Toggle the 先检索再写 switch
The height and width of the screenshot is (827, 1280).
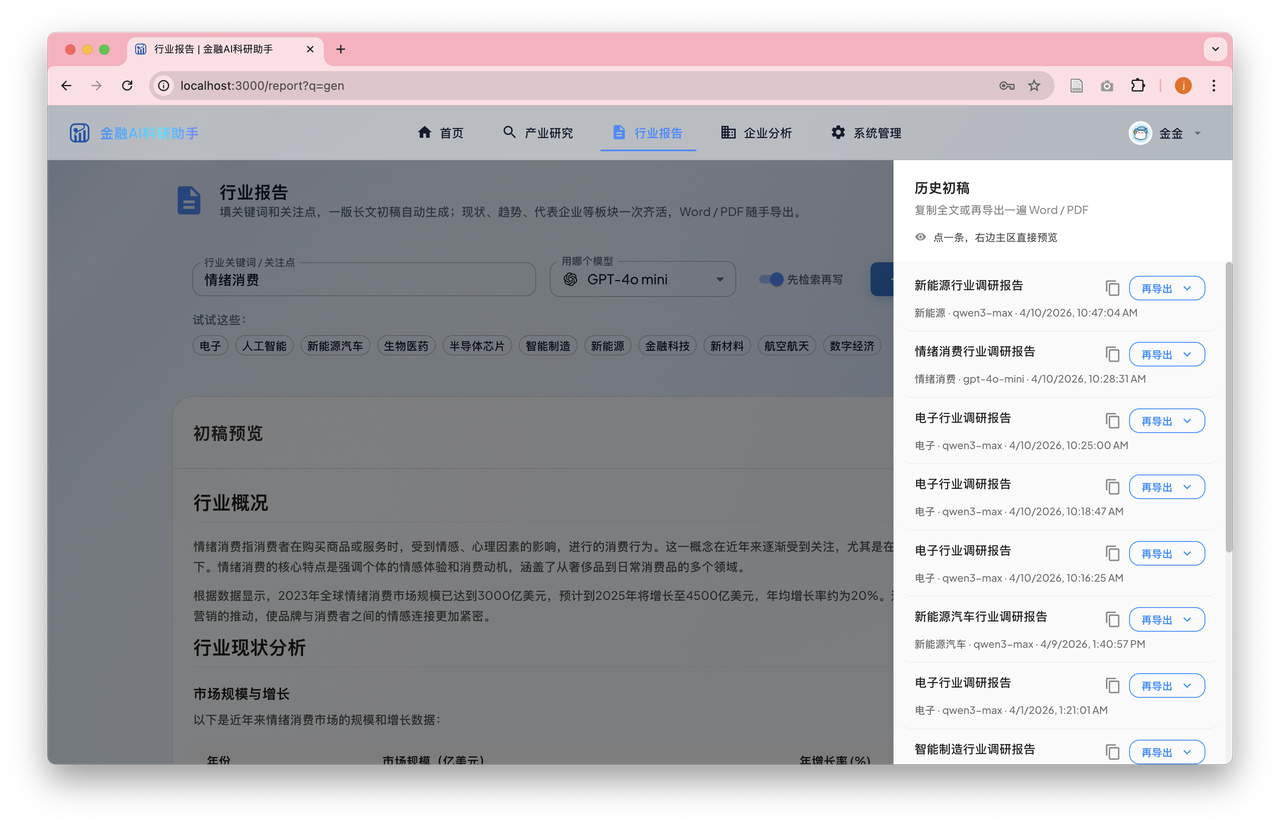[x=771, y=280]
